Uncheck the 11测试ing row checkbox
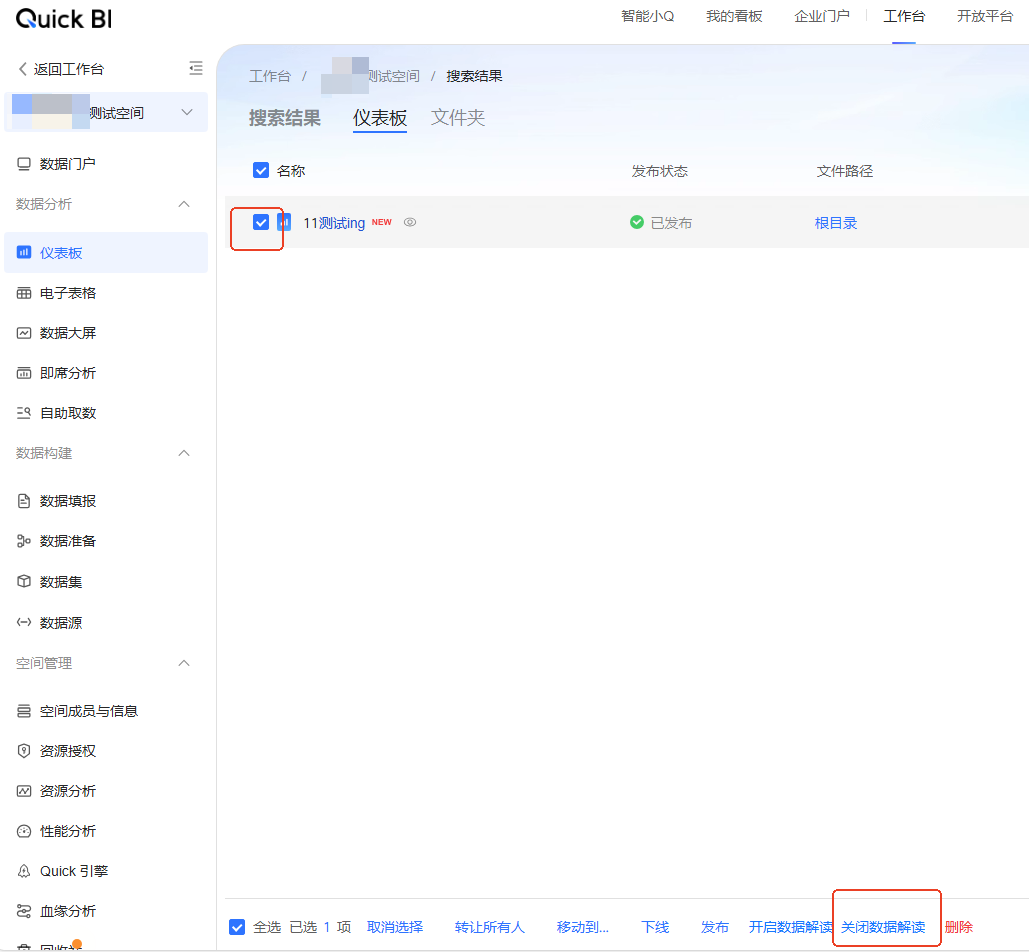The width and height of the screenshot is (1029, 952). (x=261, y=222)
